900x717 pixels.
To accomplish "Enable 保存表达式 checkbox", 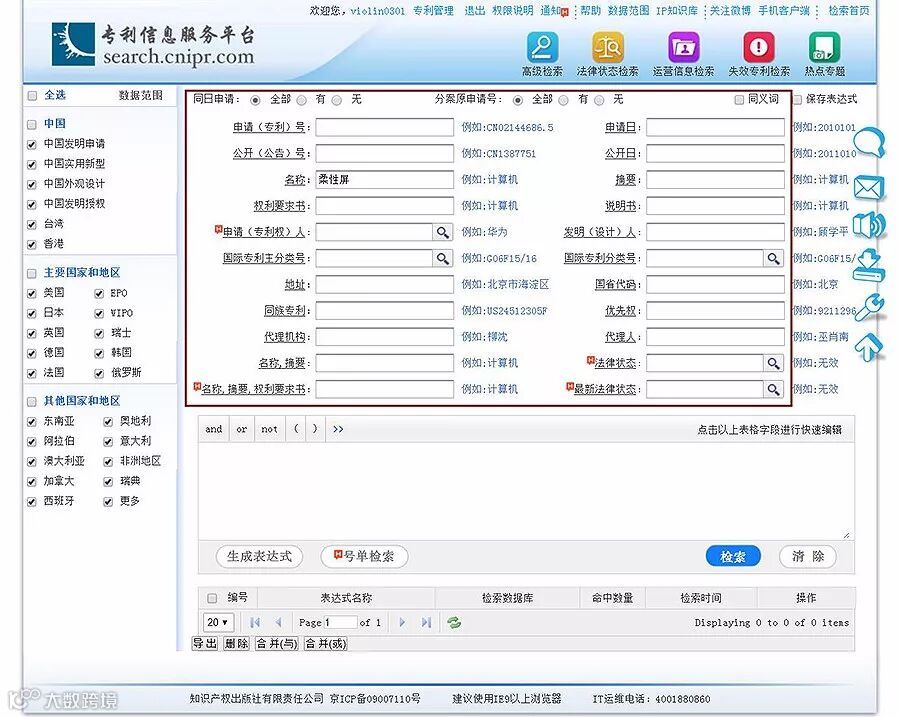I will [798, 100].
